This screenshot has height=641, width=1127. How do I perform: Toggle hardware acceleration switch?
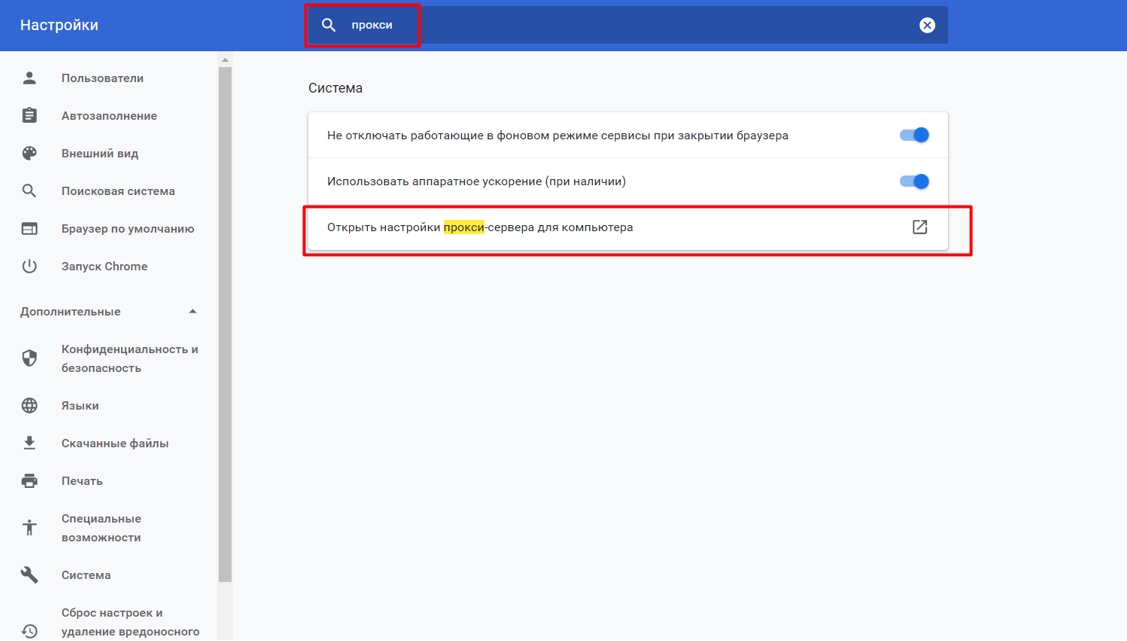point(914,181)
